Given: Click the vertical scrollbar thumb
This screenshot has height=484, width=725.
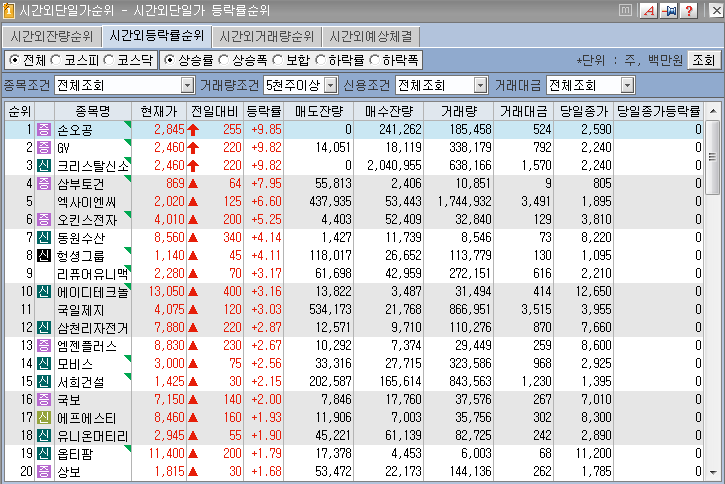Looking at the screenshot, I should [x=713, y=157].
